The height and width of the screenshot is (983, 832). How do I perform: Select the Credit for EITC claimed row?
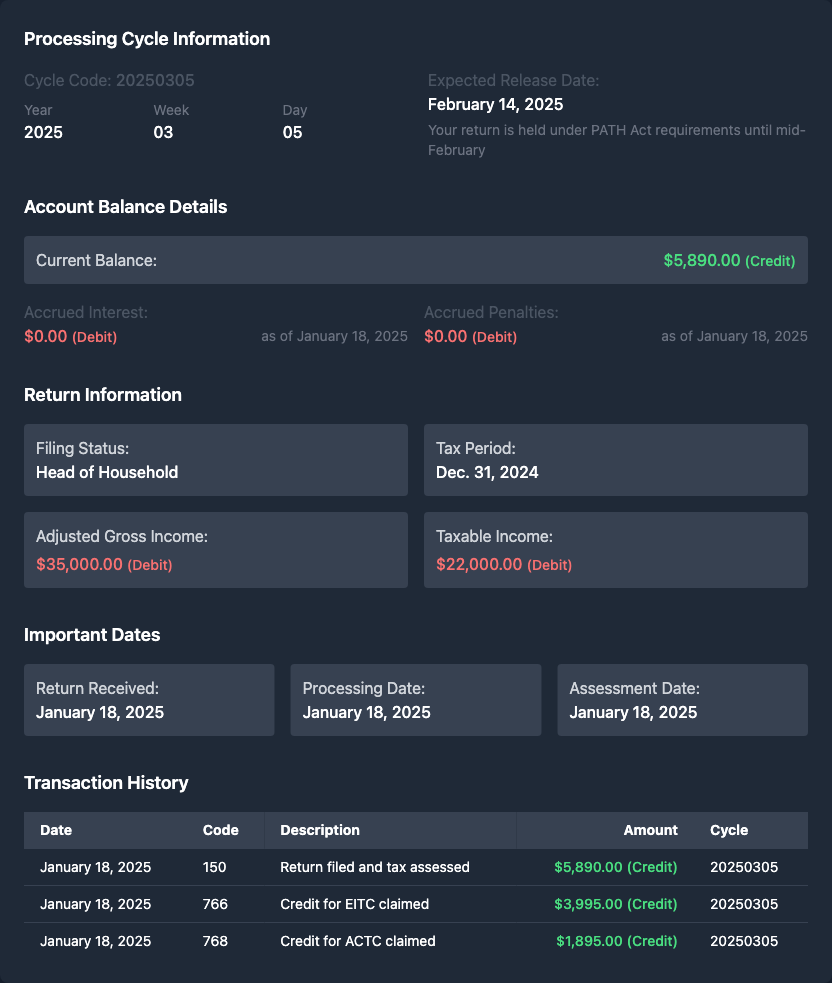(x=416, y=904)
